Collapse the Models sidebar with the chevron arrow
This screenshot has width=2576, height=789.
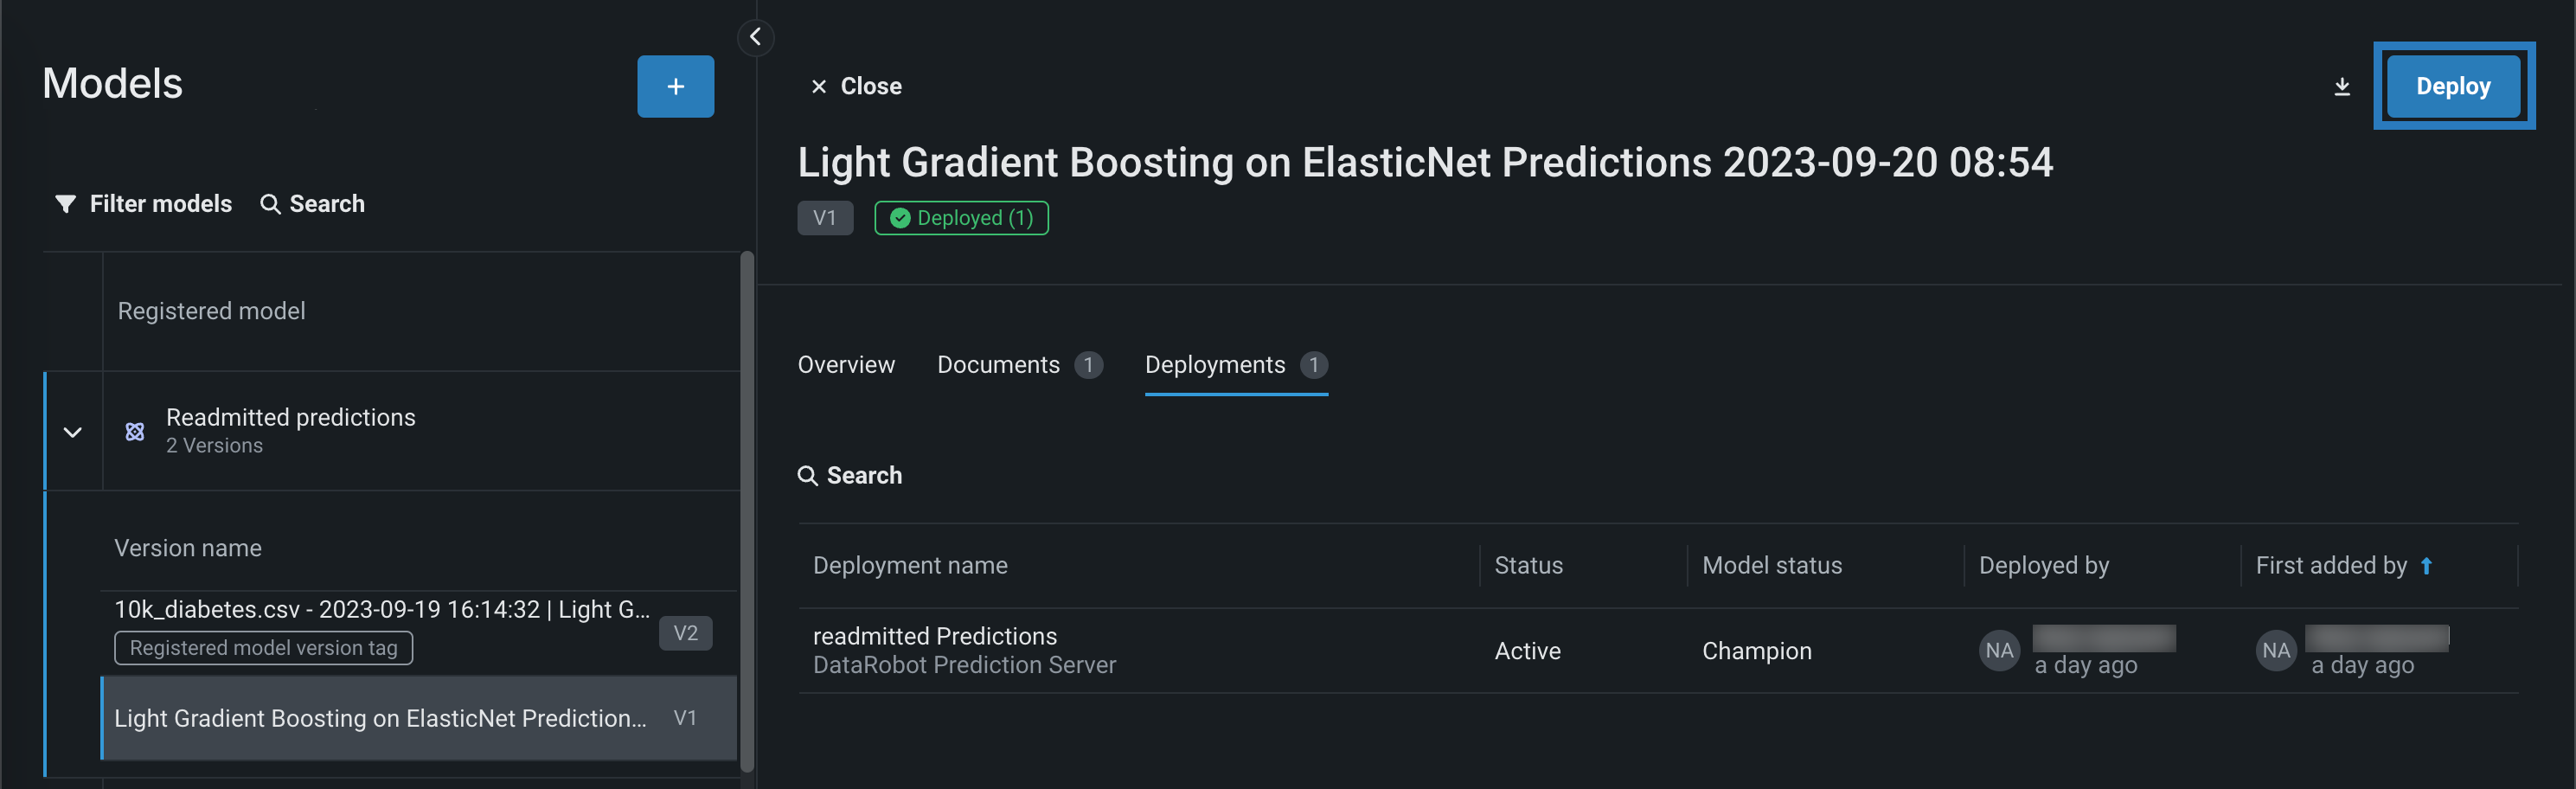click(755, 37)
